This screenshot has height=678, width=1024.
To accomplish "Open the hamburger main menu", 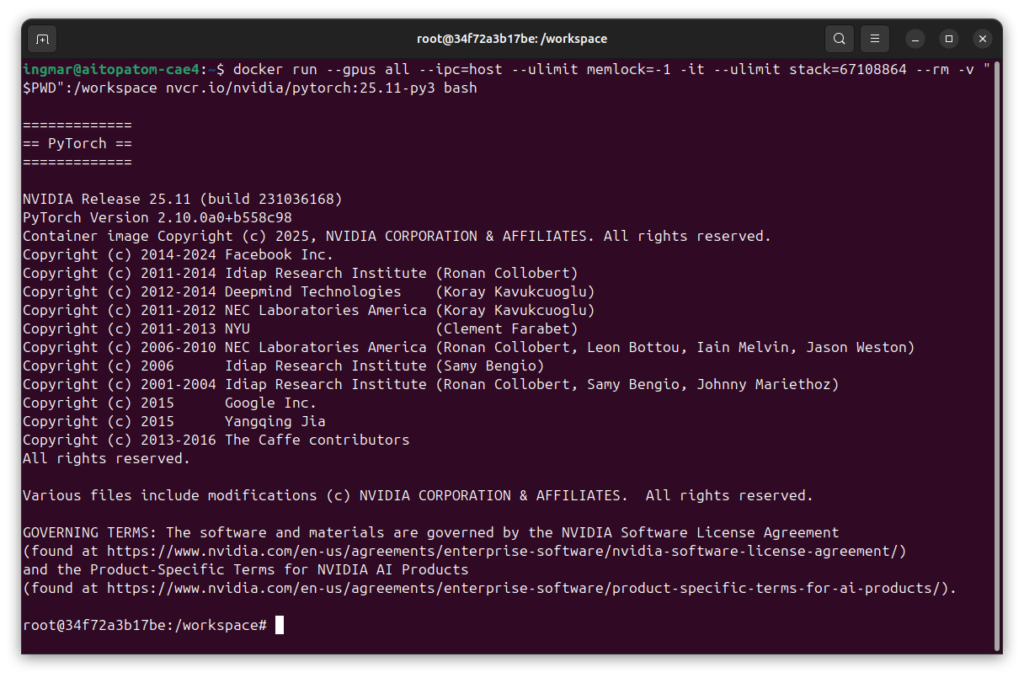I will point(874,39).
